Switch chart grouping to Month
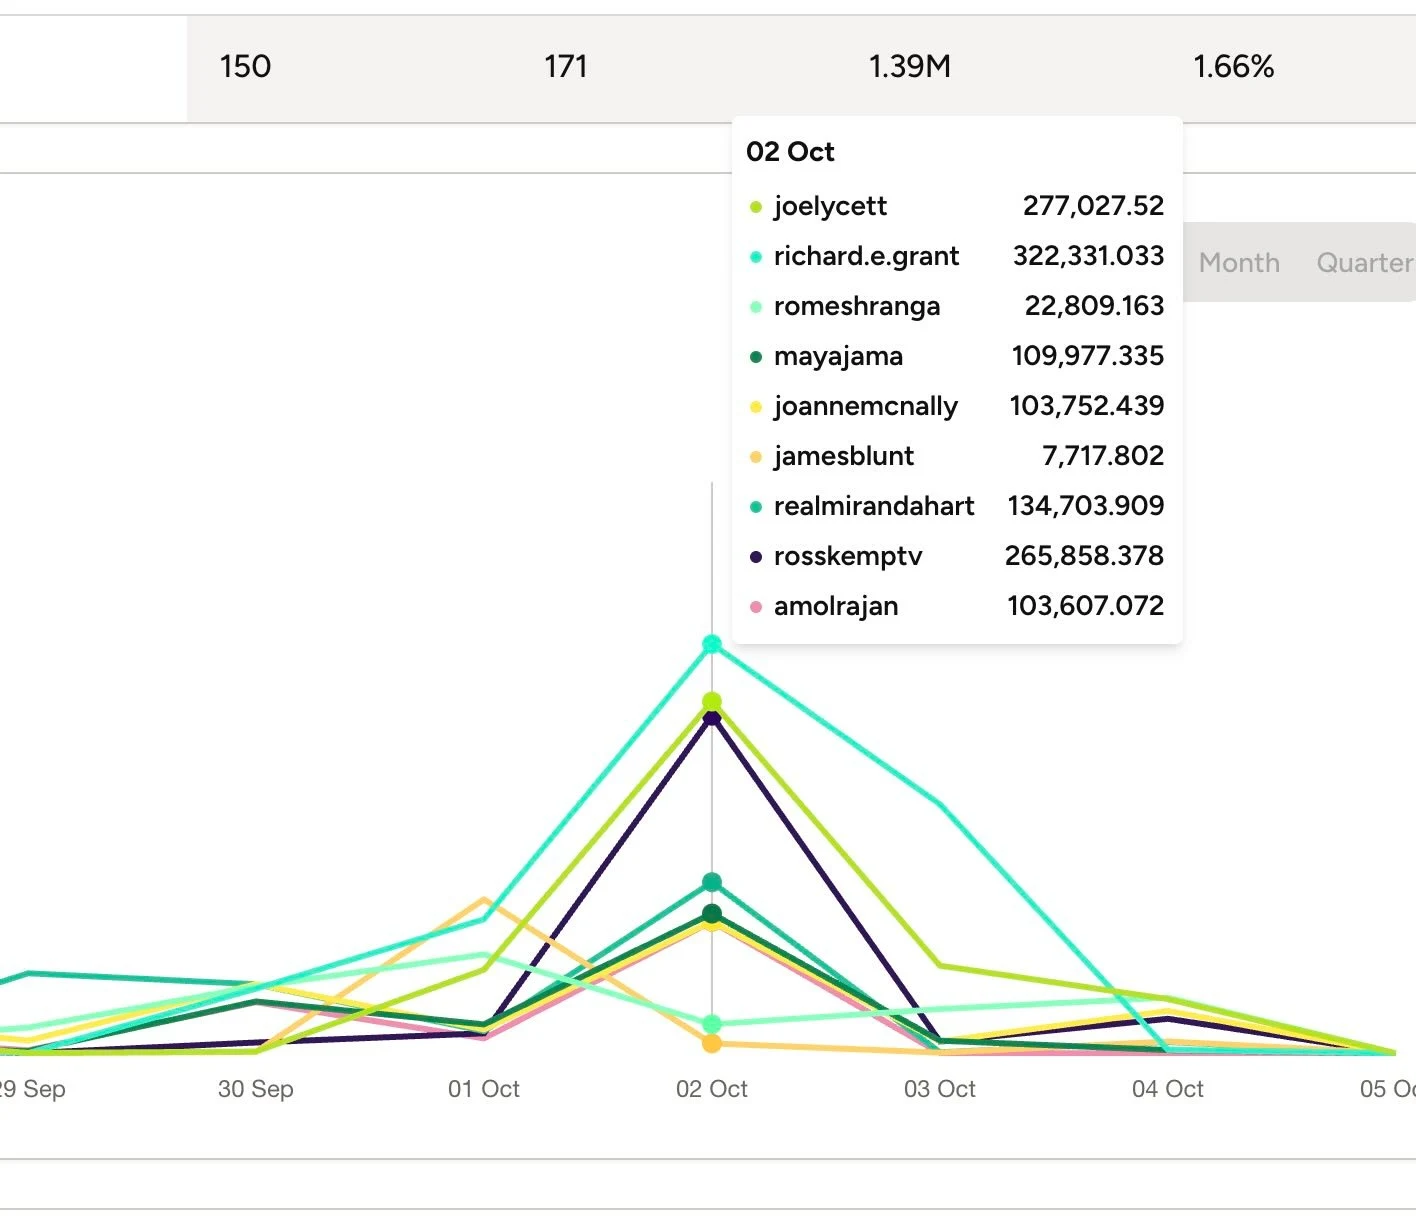Screen dimensions: 1416x1226 1239,263
